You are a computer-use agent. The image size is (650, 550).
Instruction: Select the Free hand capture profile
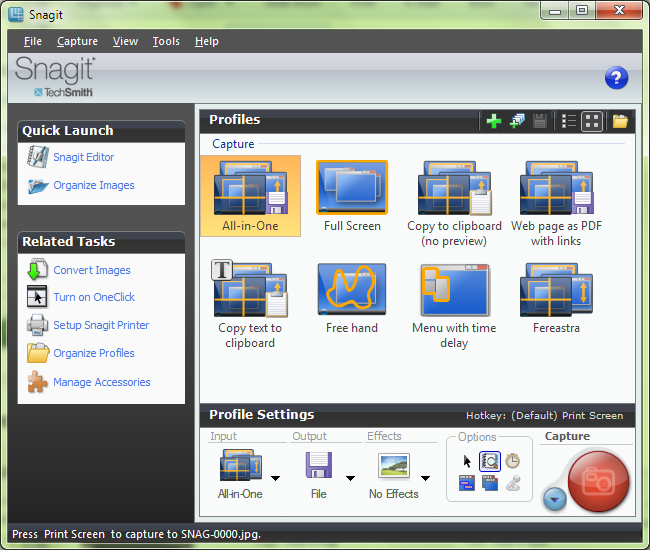click(352, 298)
